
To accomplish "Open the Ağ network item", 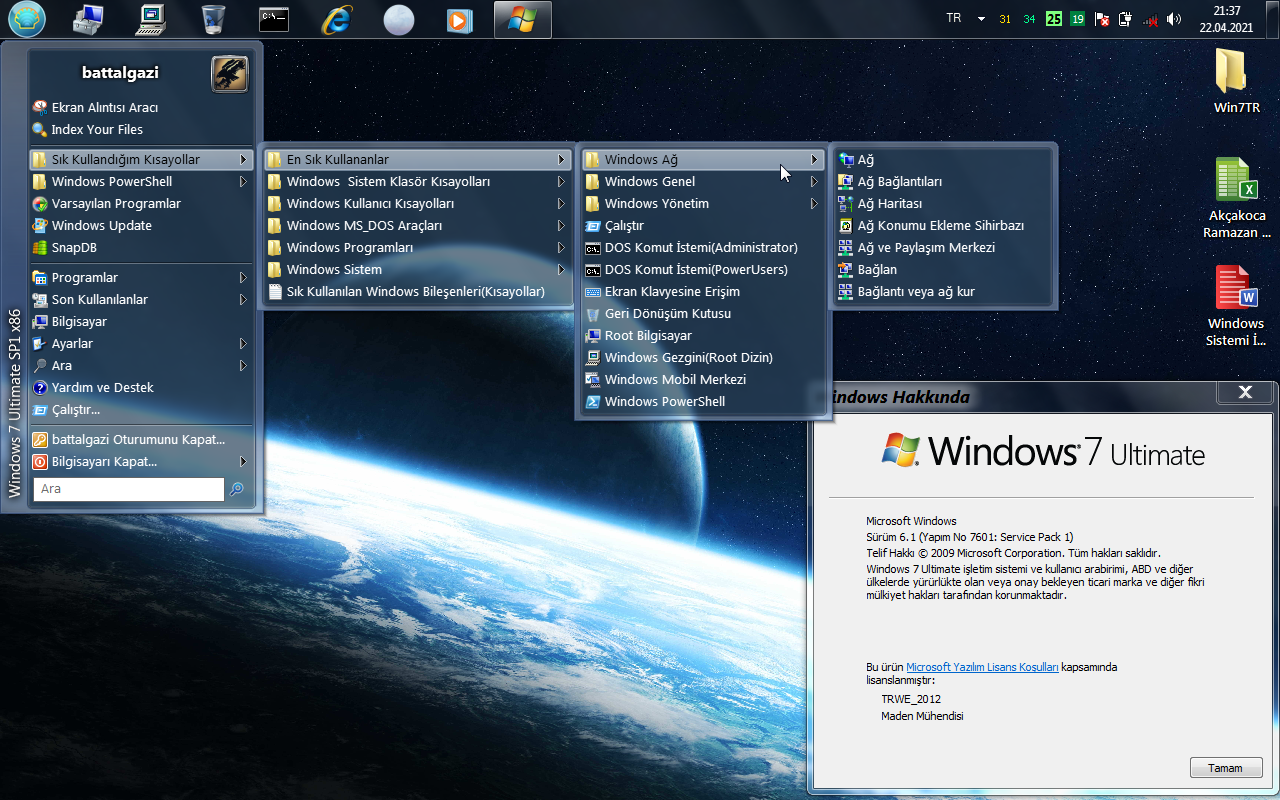I will (x=943, y=159).
